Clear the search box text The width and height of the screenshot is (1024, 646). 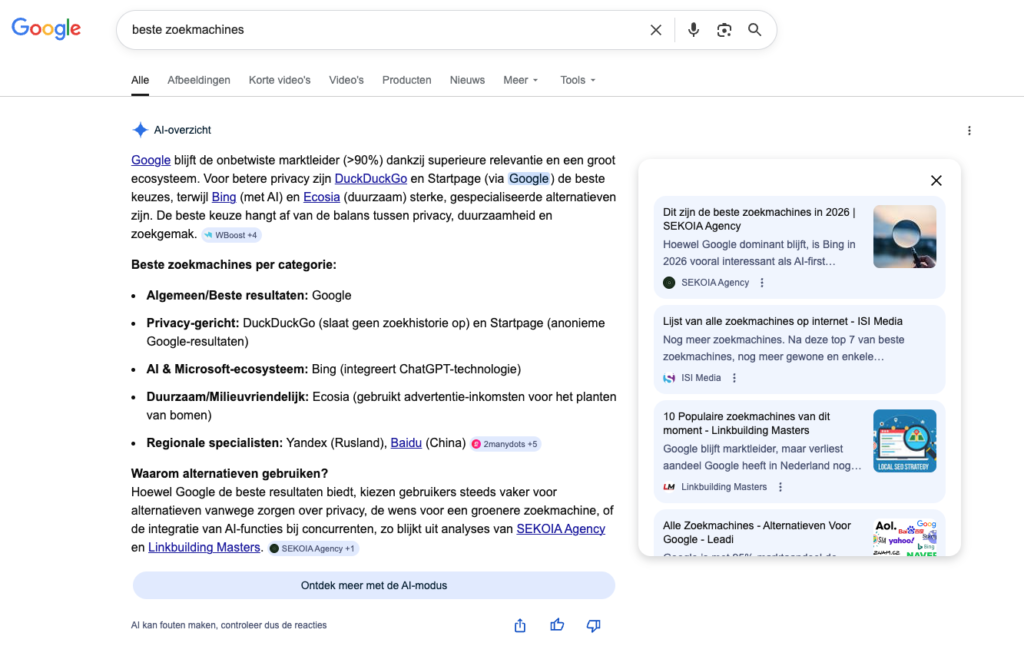656,30
